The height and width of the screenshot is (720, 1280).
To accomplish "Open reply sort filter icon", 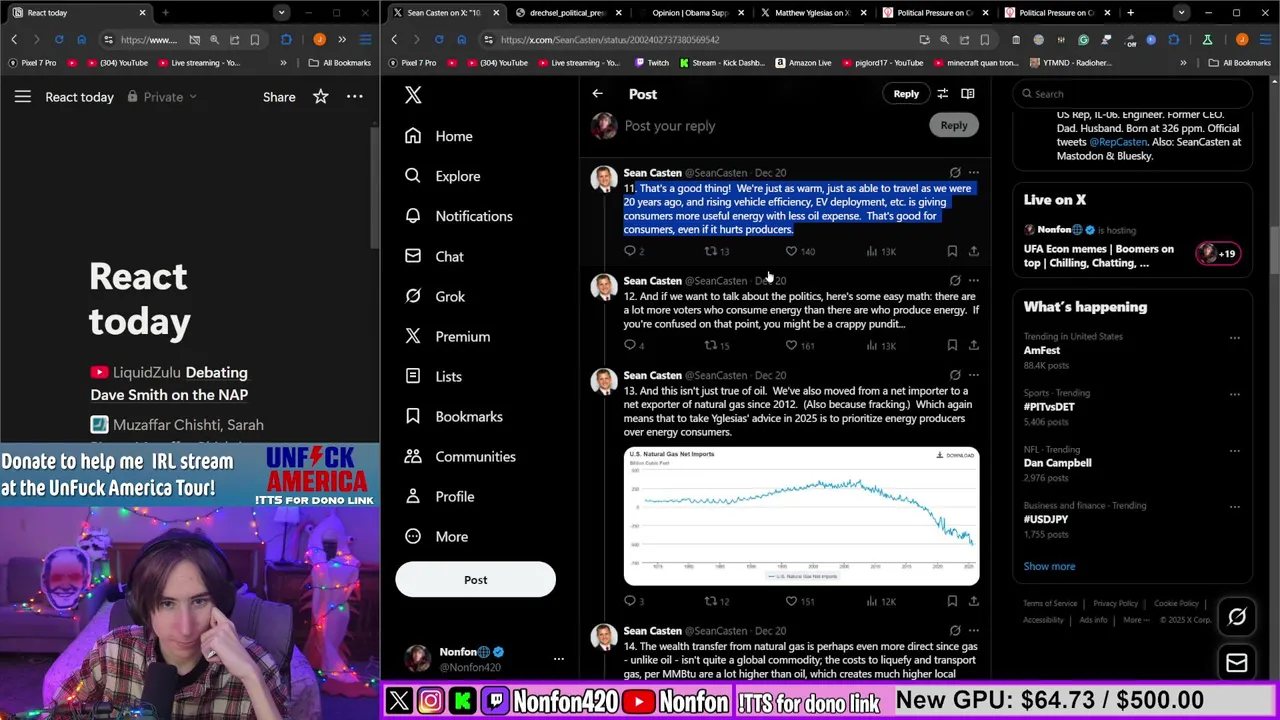I will point(942,94).
